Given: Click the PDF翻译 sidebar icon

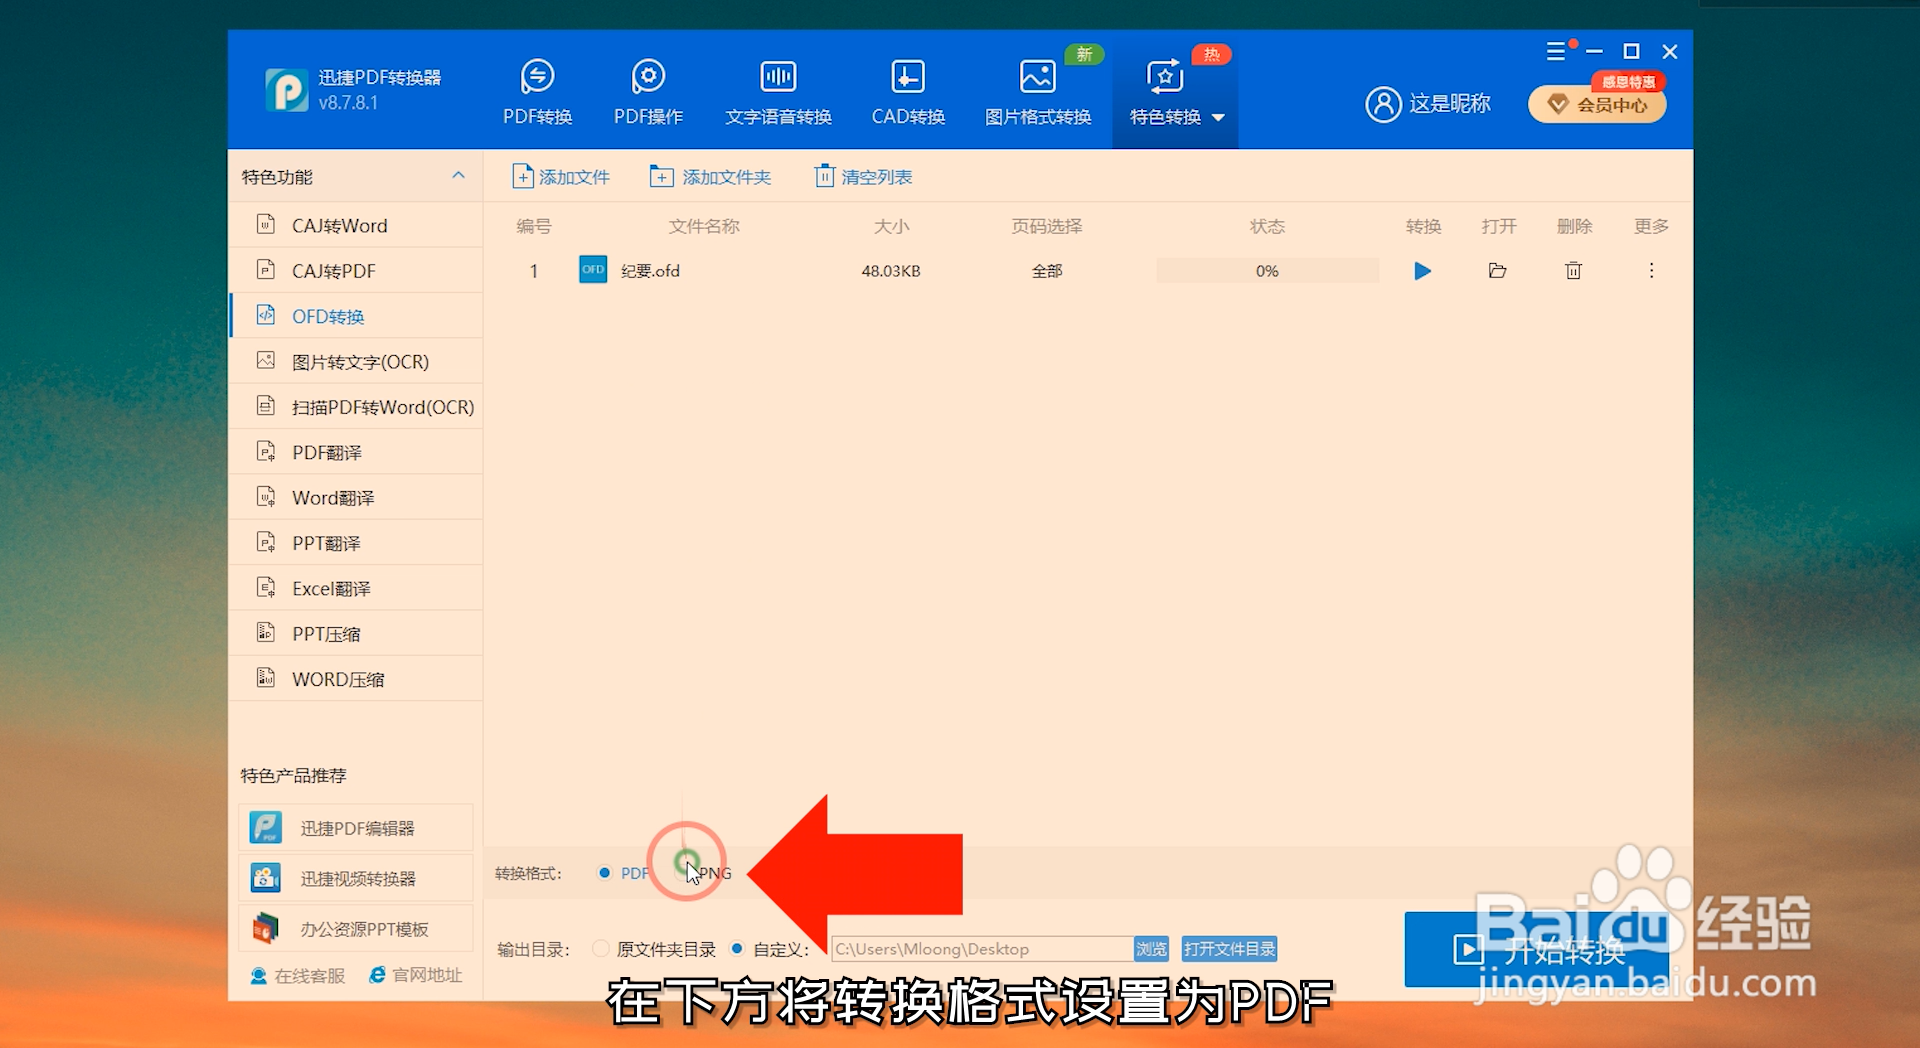Looking at the screenshot, I should 265,451.
